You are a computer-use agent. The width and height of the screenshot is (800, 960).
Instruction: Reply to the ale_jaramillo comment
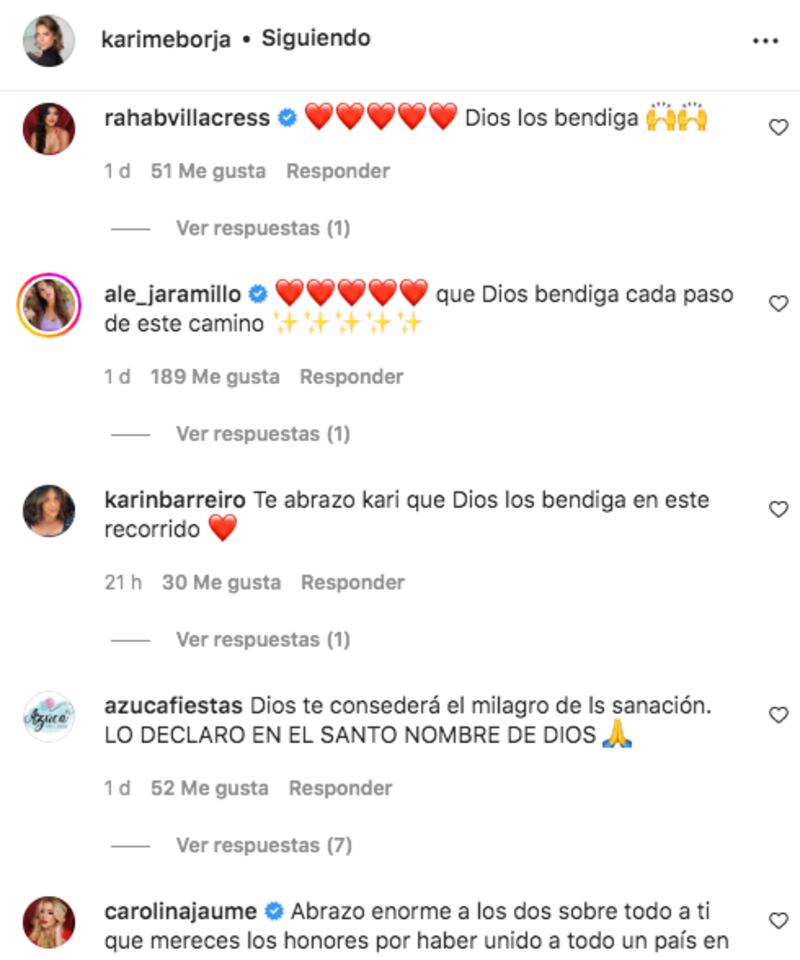pos(351,377)
